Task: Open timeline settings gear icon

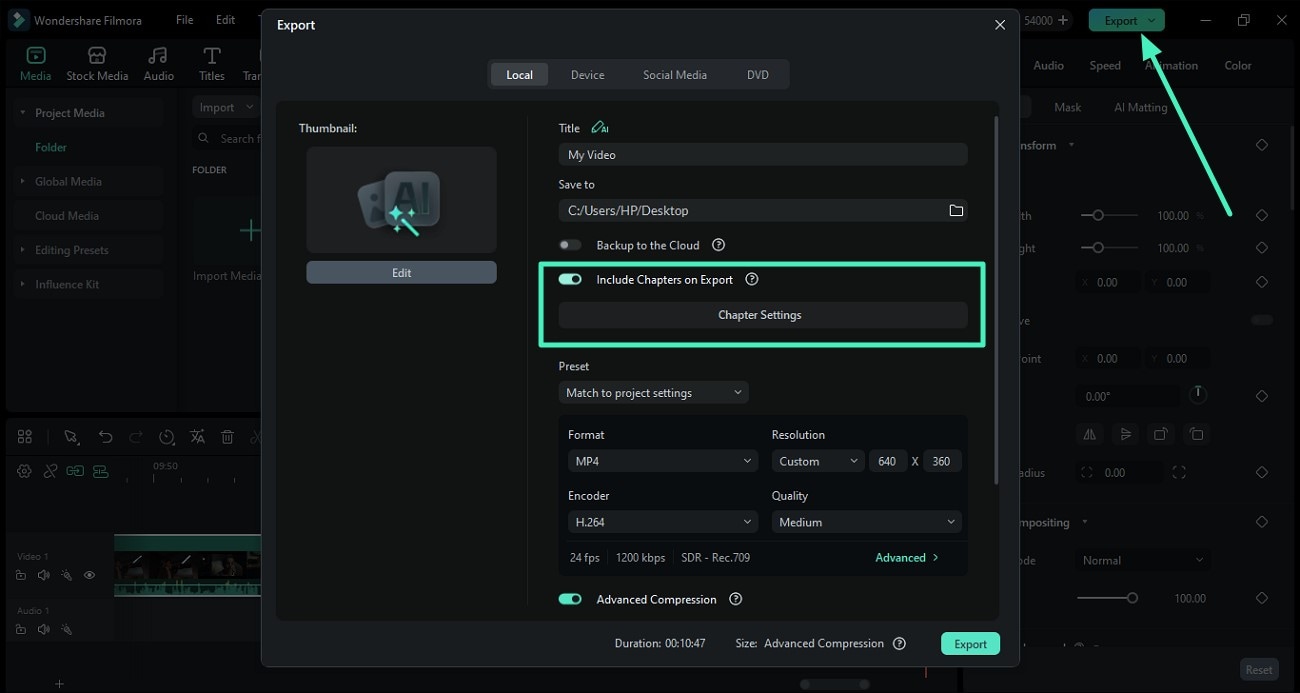Action: pyautogui.click(x=24, y=471)
